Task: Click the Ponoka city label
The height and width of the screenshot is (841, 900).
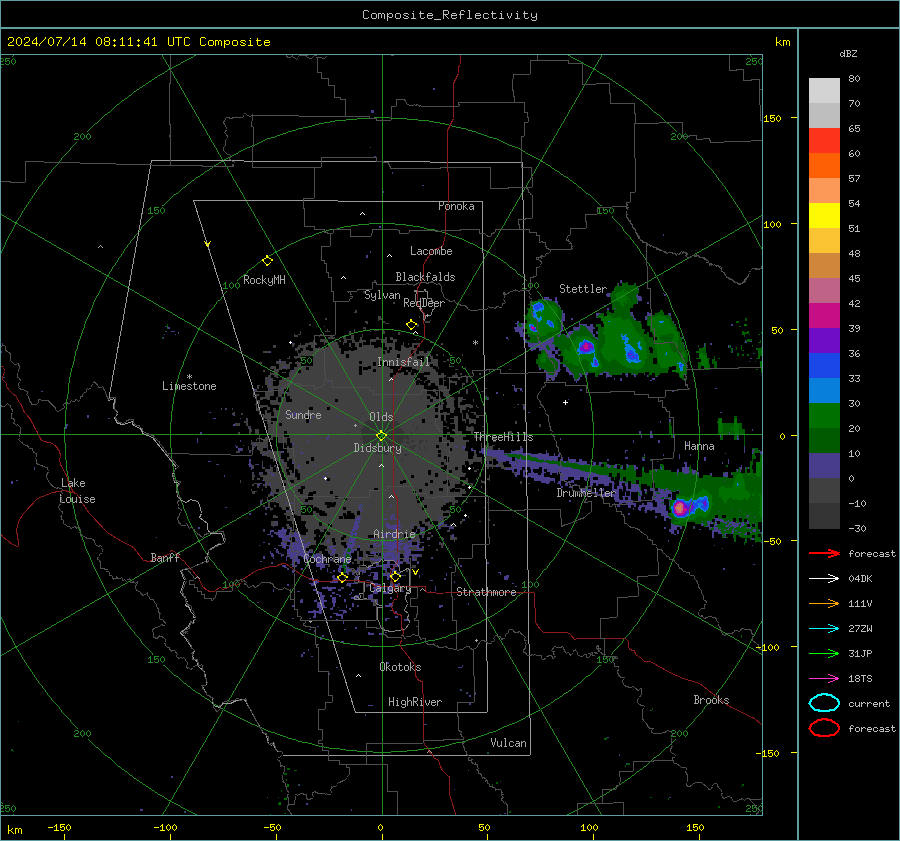Action: coord(456,206)
